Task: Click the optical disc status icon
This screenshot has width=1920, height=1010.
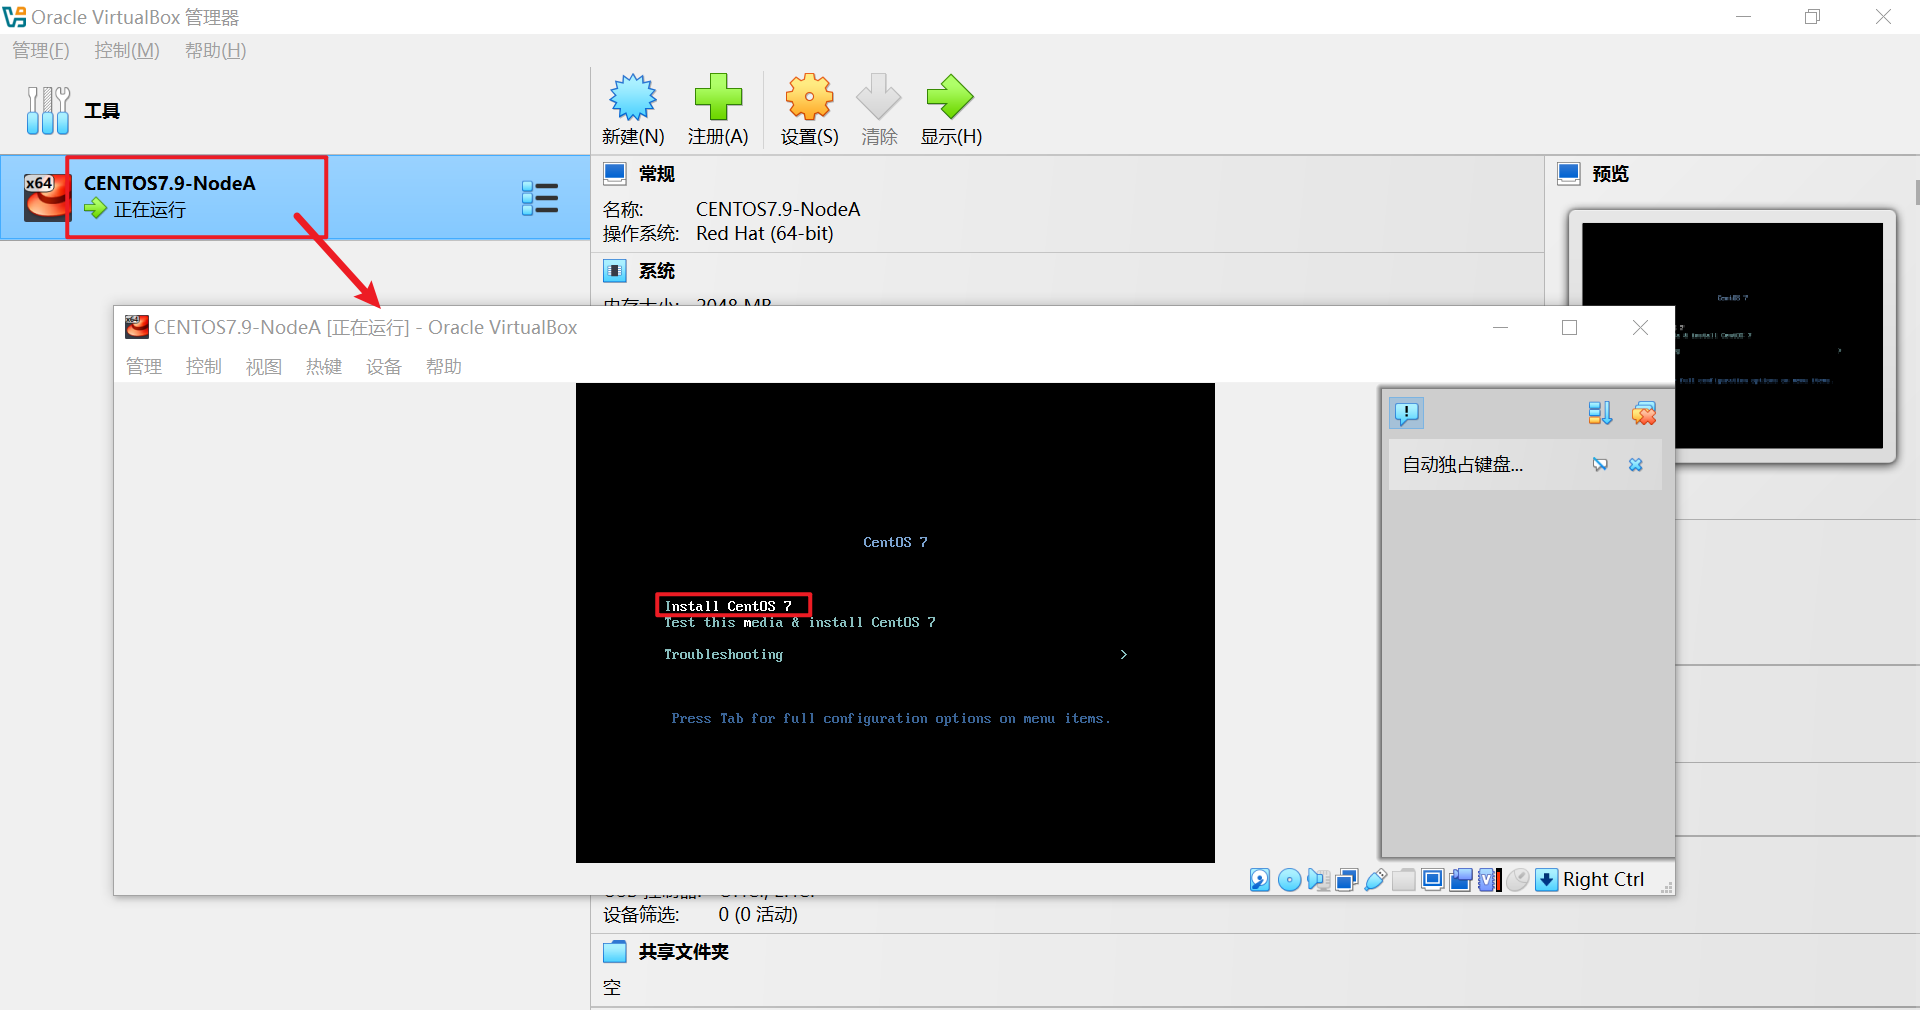Action: tap(1289, 879)
